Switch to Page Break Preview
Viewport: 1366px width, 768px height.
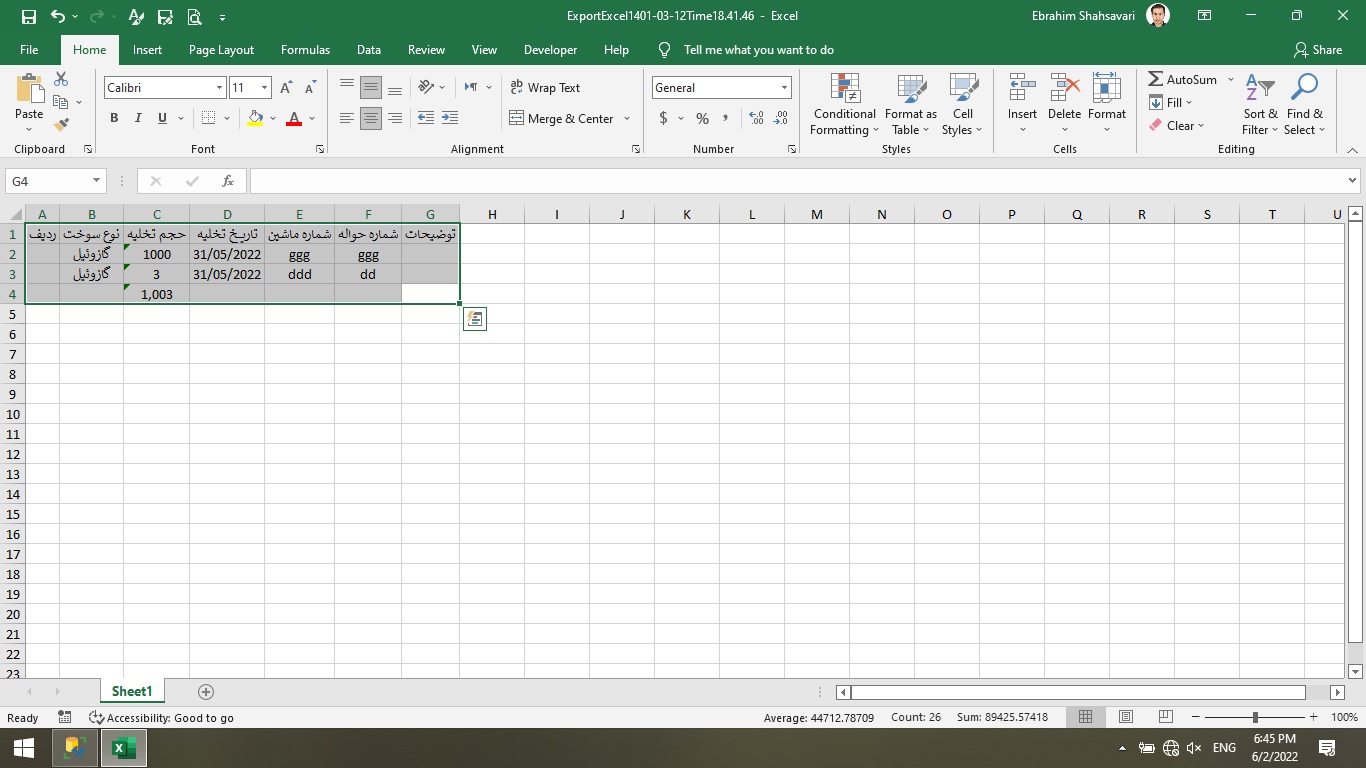[1165, 718]
